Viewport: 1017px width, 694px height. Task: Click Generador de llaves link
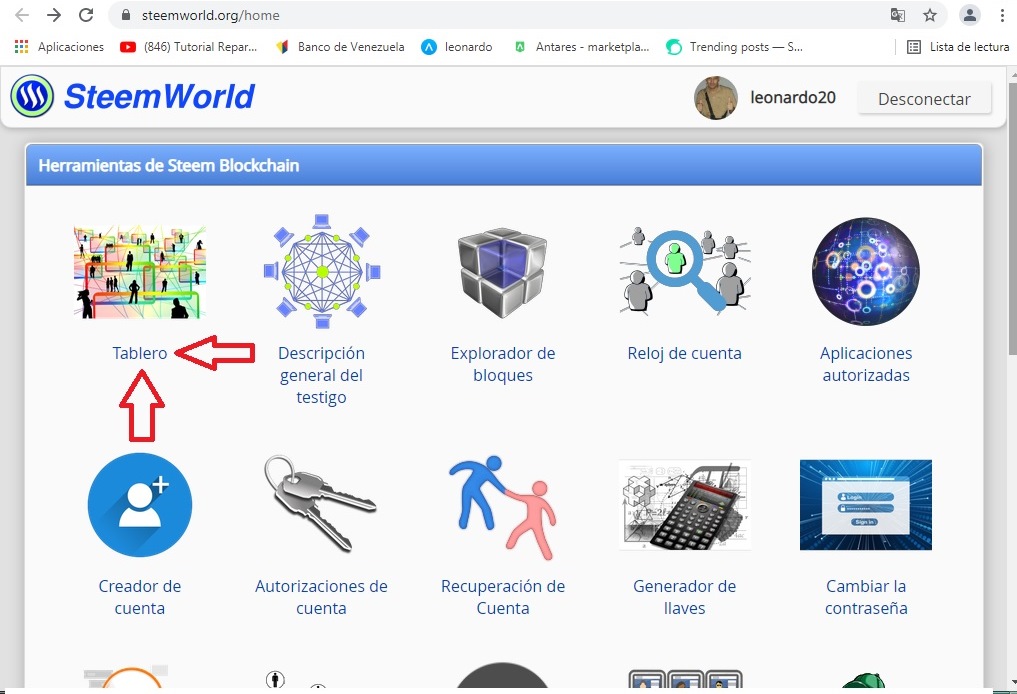684,597
